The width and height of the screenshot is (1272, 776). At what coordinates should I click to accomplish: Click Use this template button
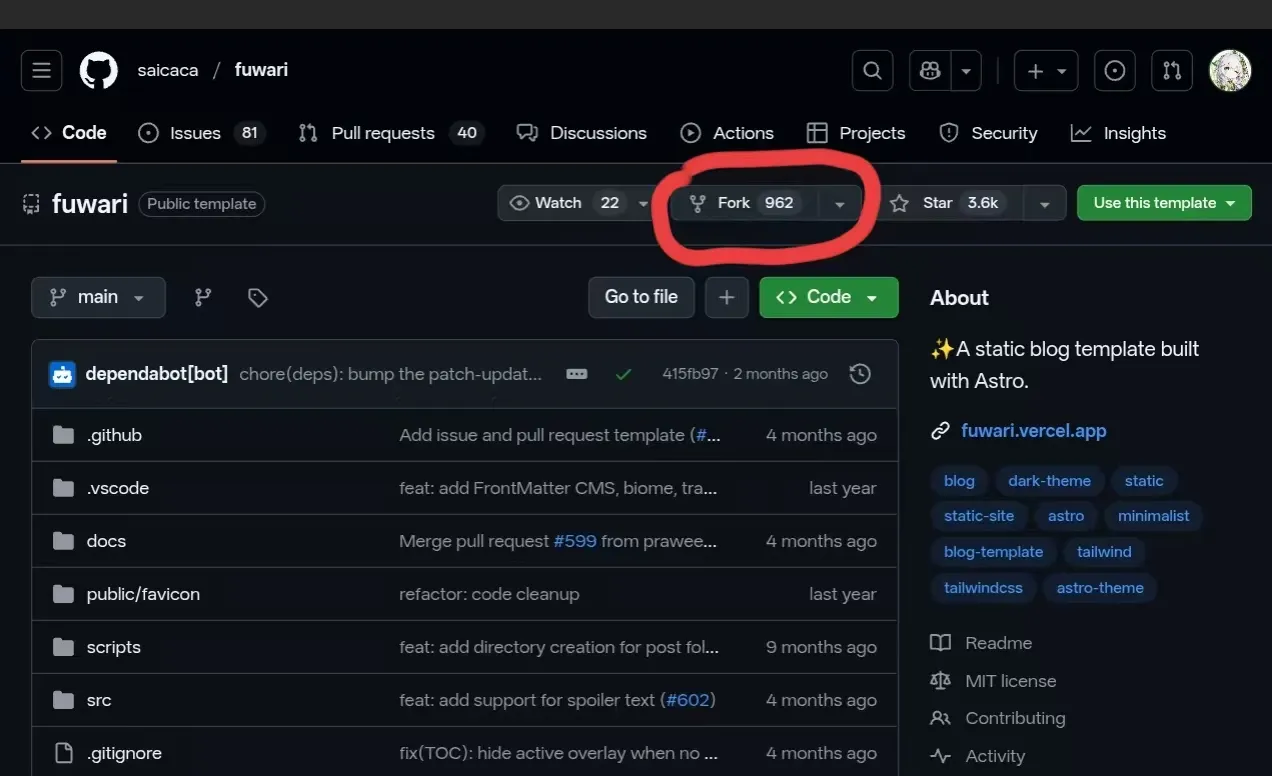[x=1164, y=203]
